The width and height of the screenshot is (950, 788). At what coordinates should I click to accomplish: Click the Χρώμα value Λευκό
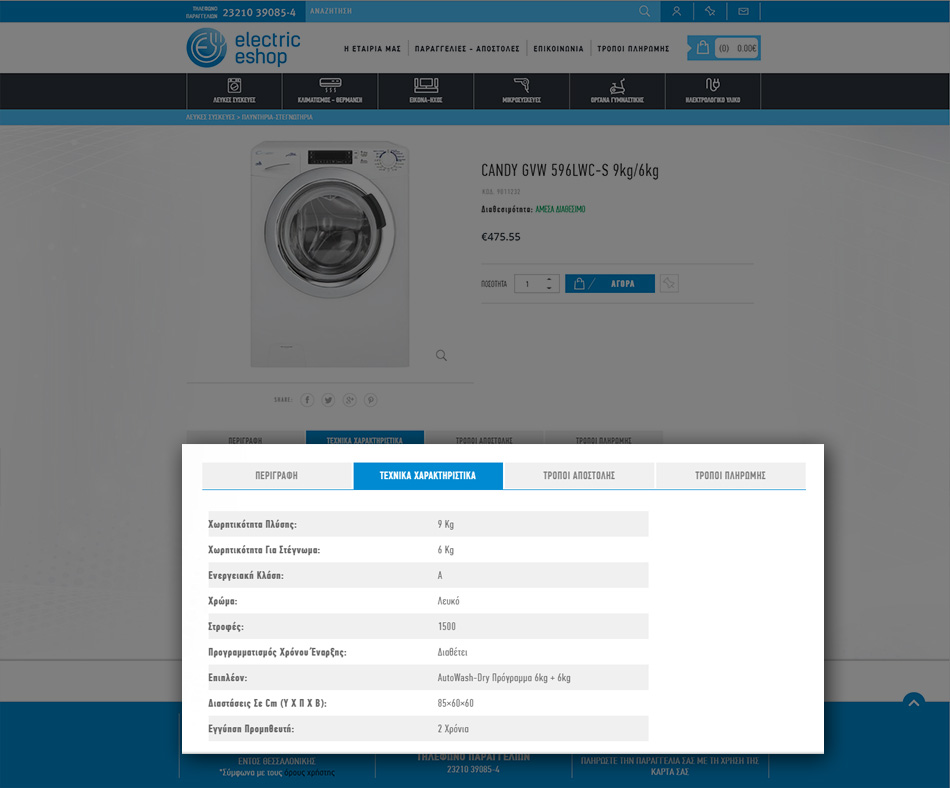(448, 601)
